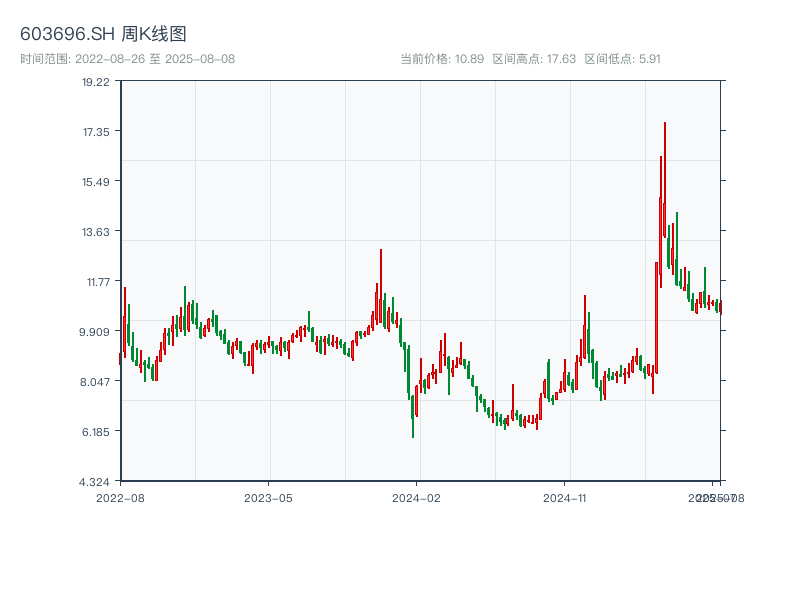This screenshot has width=800, height=600.
Task: Click the y-axis value 4.324
Action: click(94, 482)
